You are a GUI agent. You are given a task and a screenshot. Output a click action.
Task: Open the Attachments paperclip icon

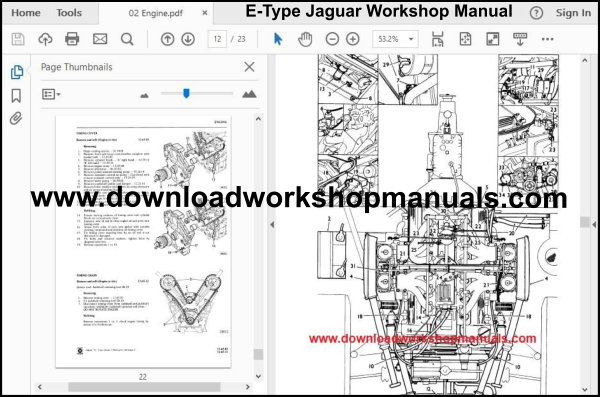(x=16, y=118)
